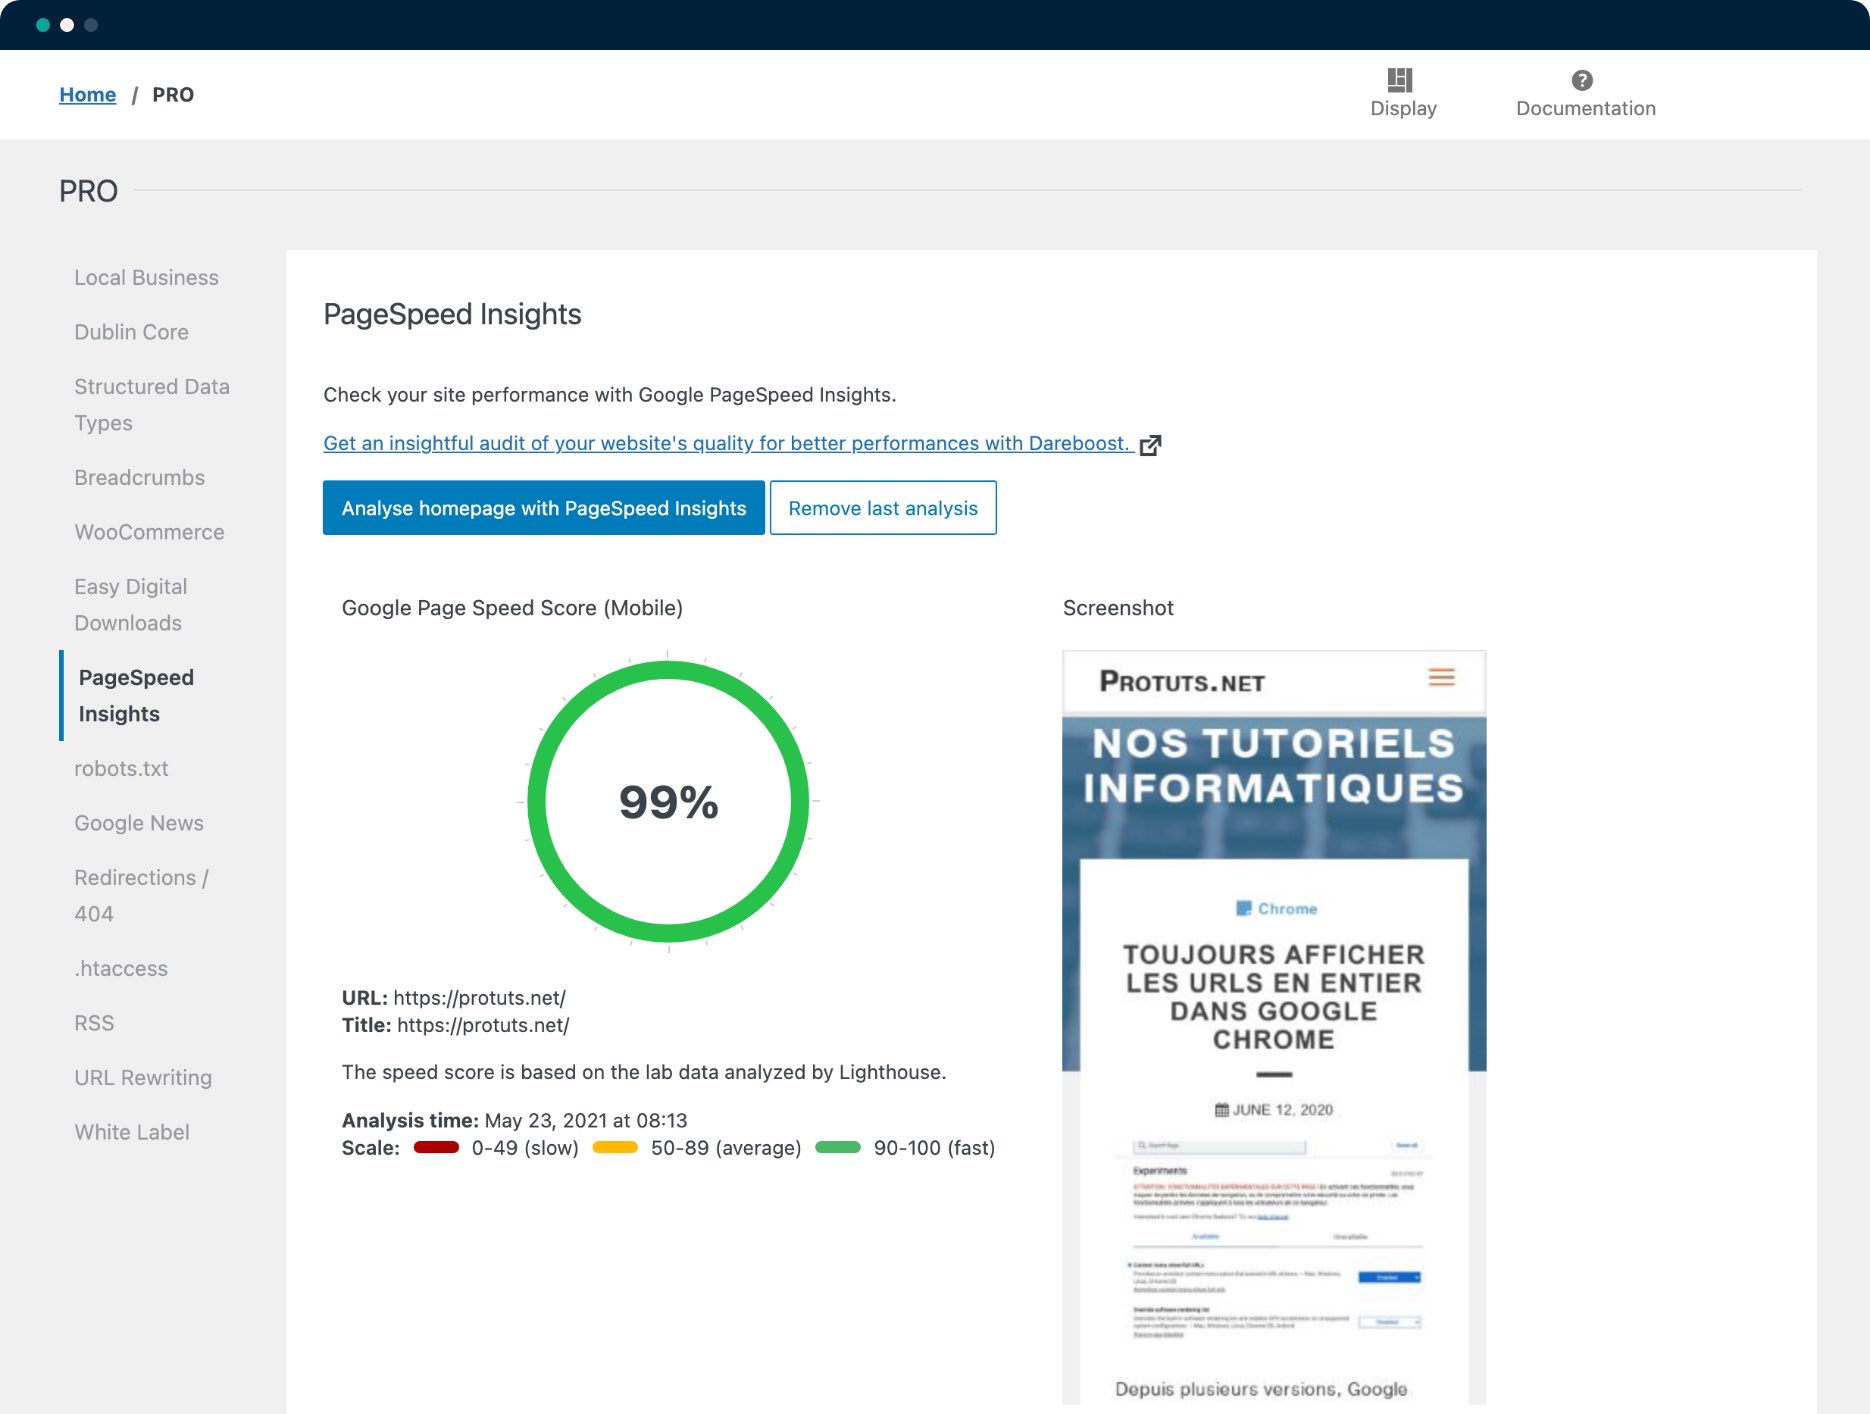Open the Documentation help icon

point(1582,80)
